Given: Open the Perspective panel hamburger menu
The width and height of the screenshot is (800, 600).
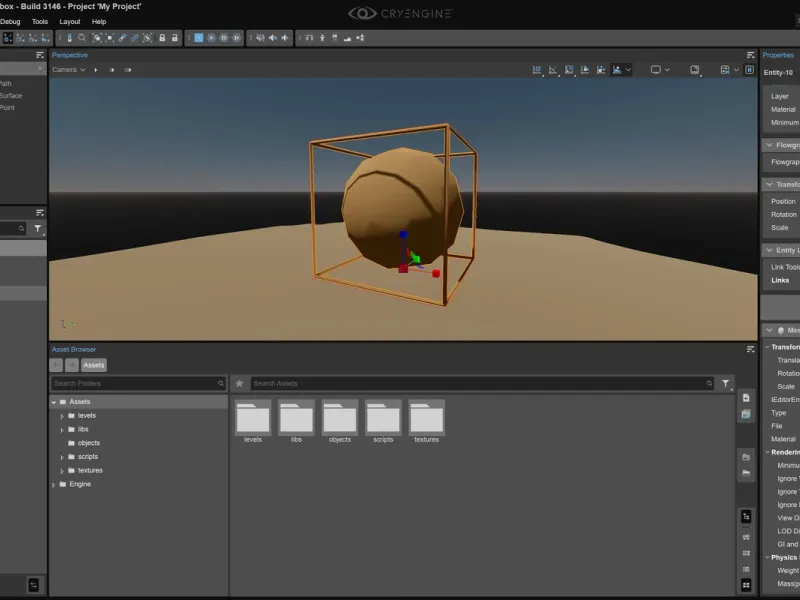Looking at the screenshot, I should pos(751,55).
